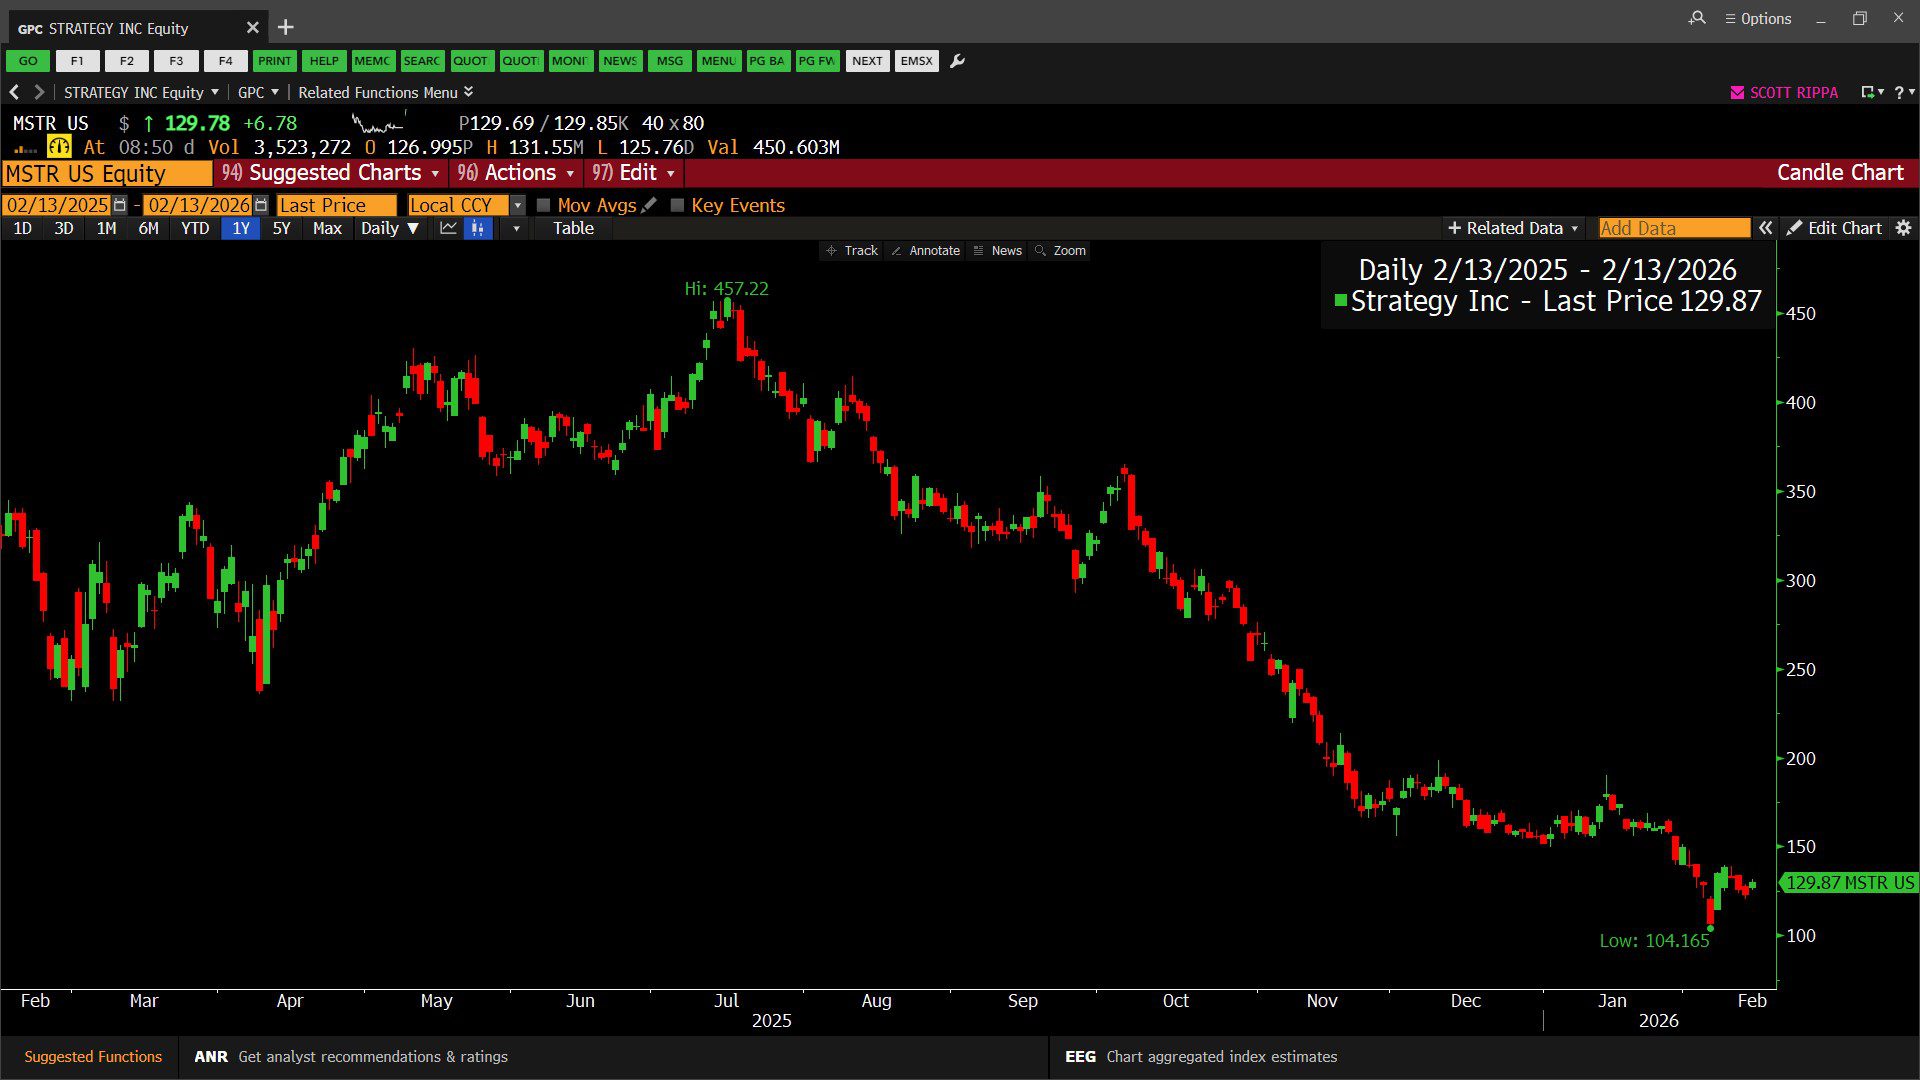Go forward with the right arrow
Viewport: 1920px width, 1080px height.
[39, 92]
